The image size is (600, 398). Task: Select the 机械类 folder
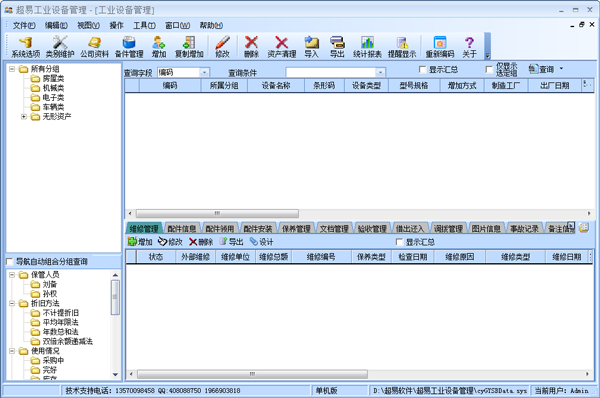47,88
